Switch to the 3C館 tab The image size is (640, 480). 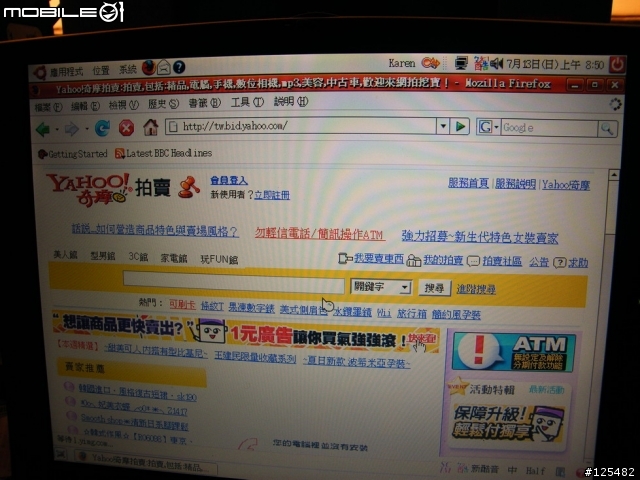138,257
